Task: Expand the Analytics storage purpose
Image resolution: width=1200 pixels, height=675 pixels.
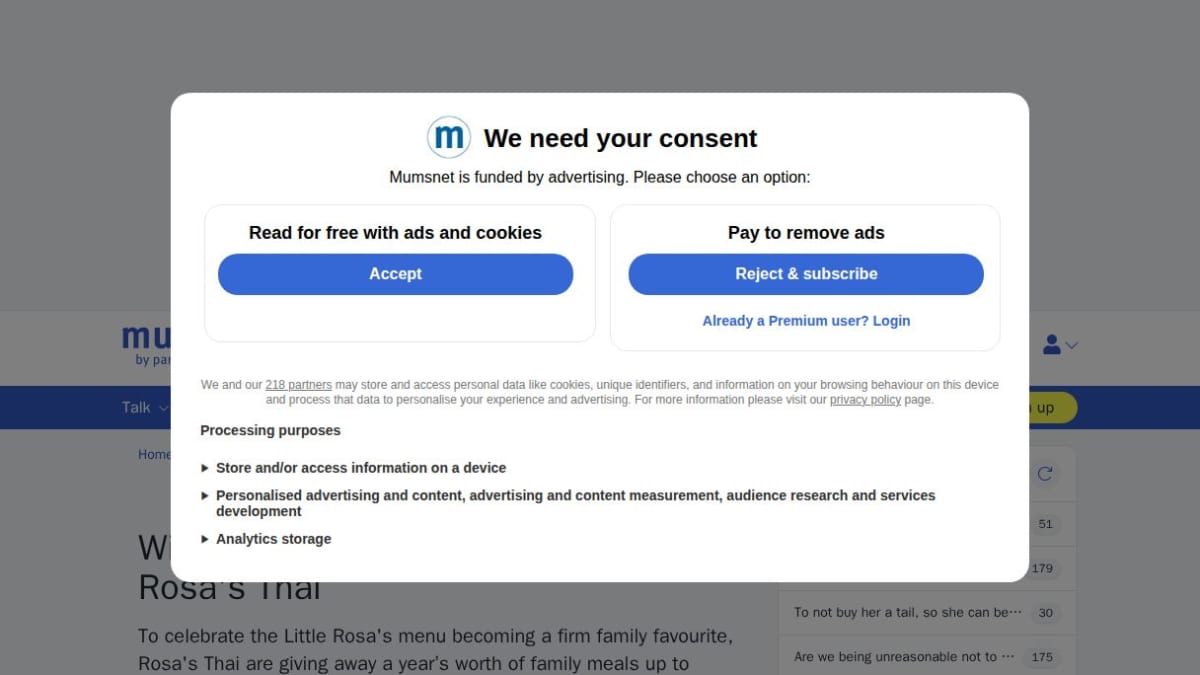Action: (265, 539)
